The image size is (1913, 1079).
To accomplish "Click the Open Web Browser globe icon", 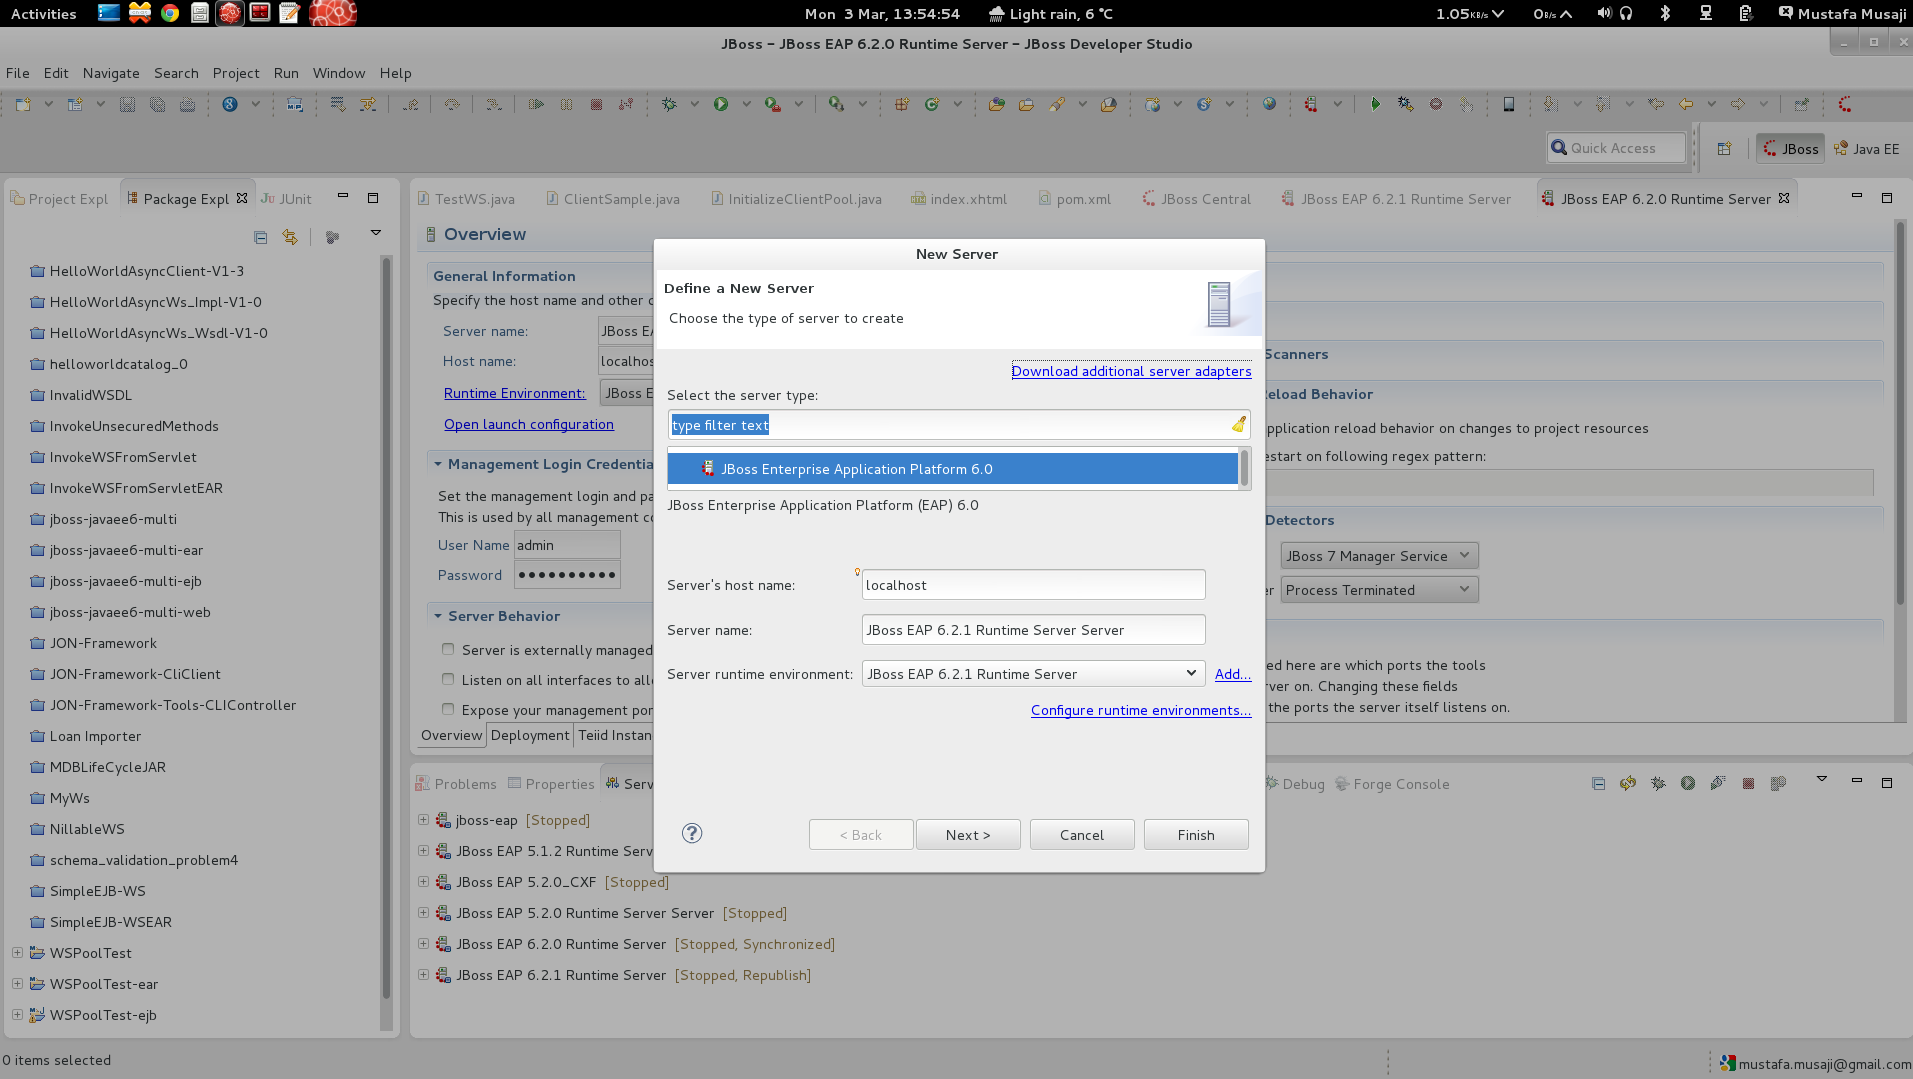I will click(x=1269, y=104).
